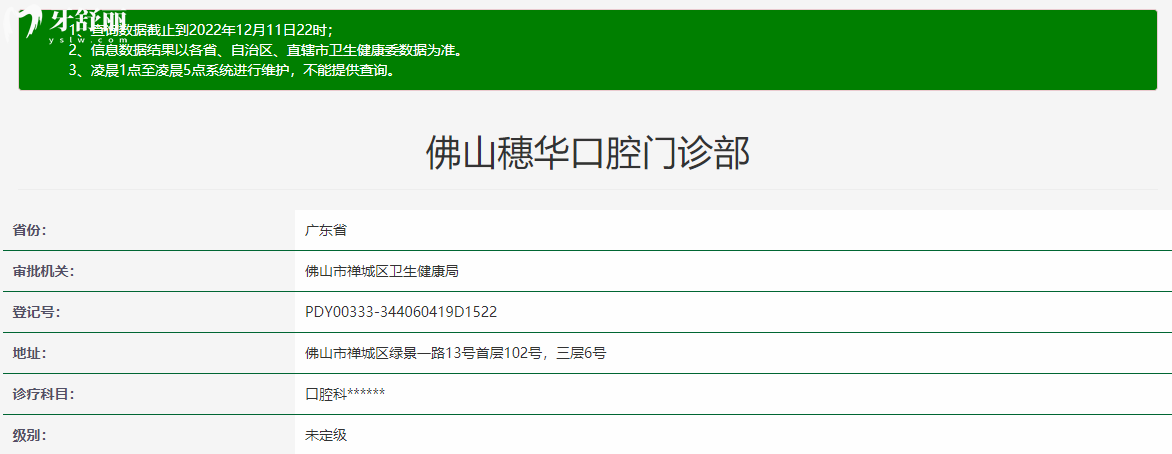Select the value 口腔科******

(345, 393)
